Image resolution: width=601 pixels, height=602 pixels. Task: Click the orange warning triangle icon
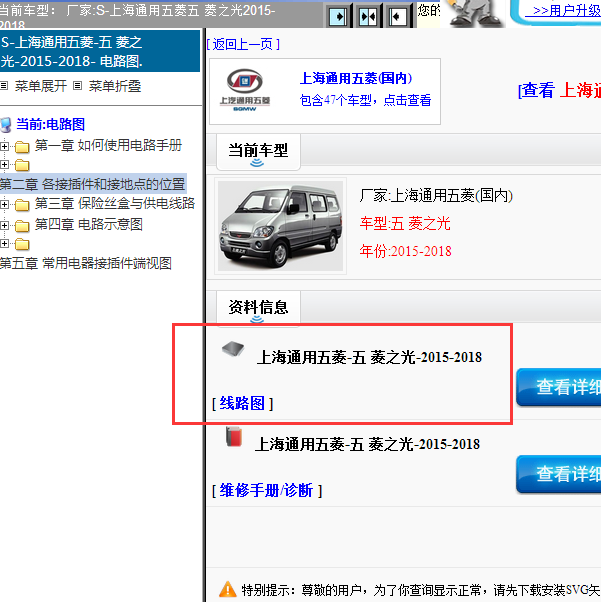228,589
